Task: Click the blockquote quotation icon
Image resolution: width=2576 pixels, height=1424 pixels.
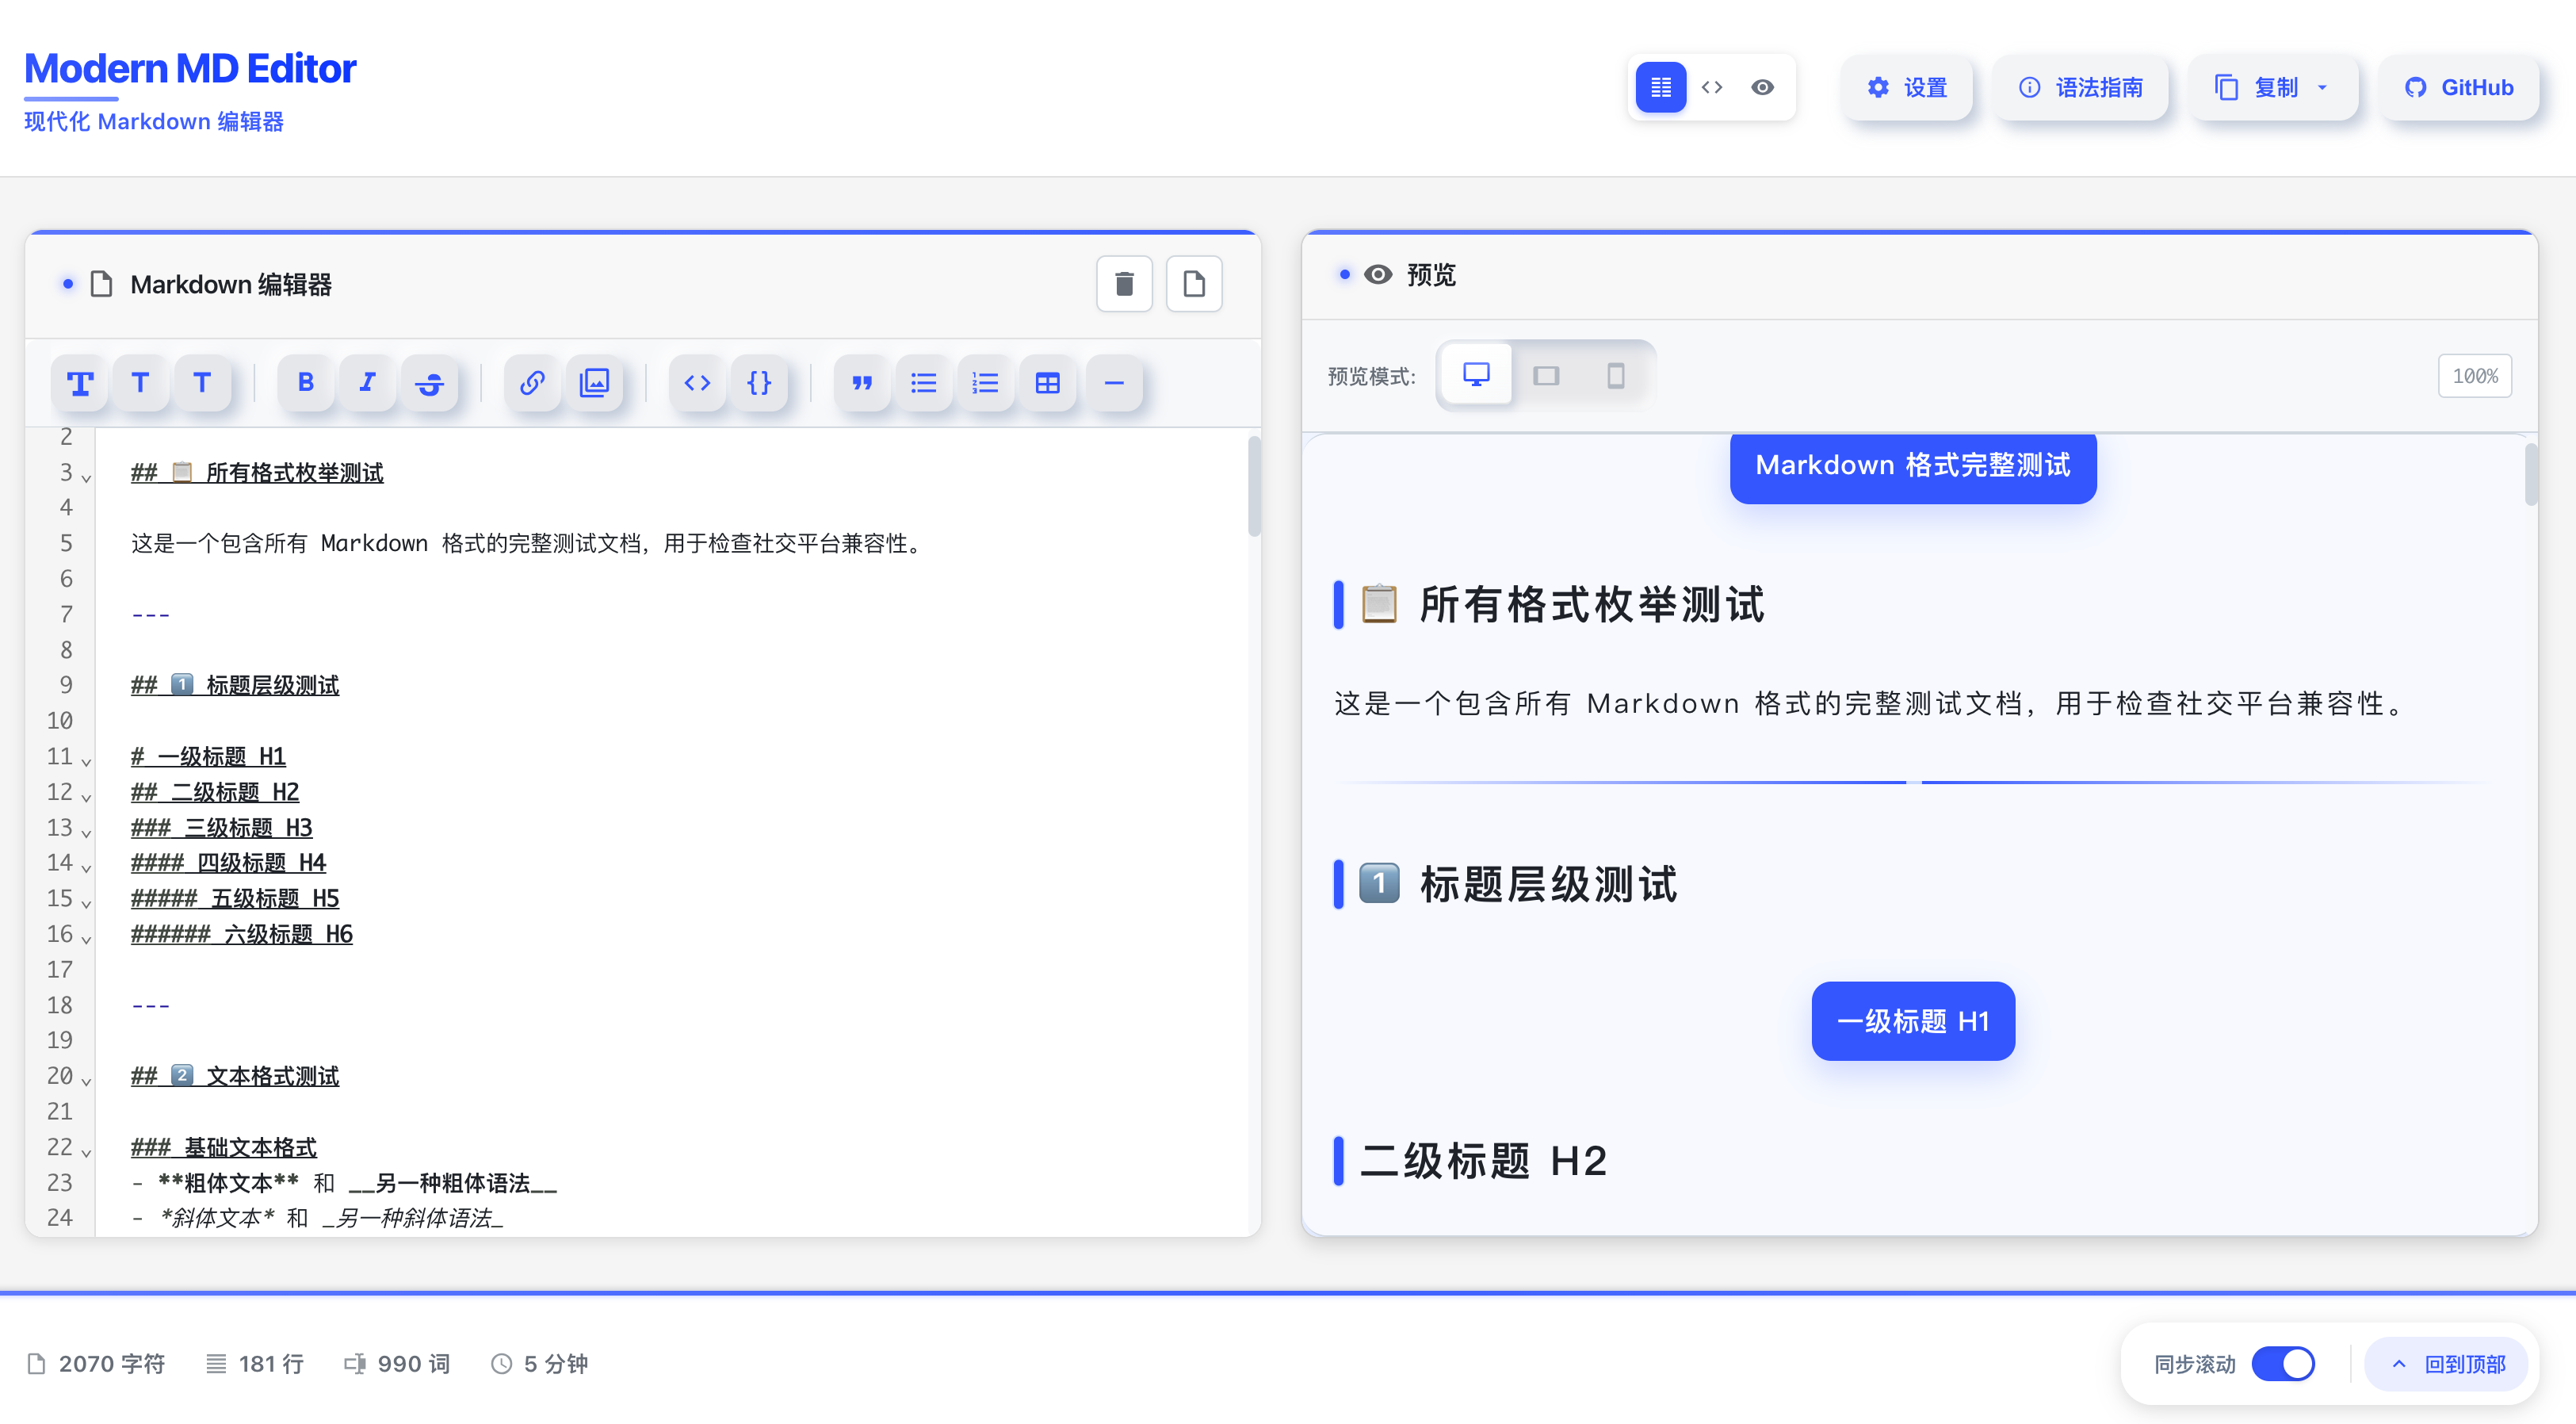Action: click(x=862, y=383)
